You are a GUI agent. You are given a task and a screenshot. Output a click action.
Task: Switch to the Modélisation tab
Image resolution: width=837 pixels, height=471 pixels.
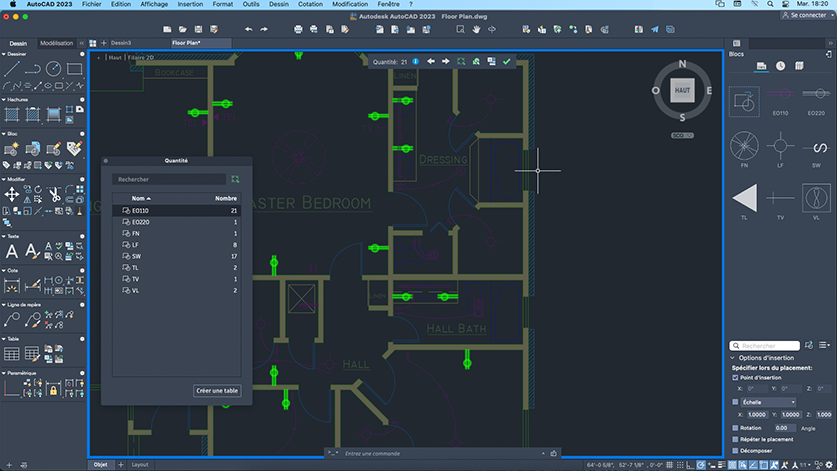pyautogui.click(x=57, y=43)
